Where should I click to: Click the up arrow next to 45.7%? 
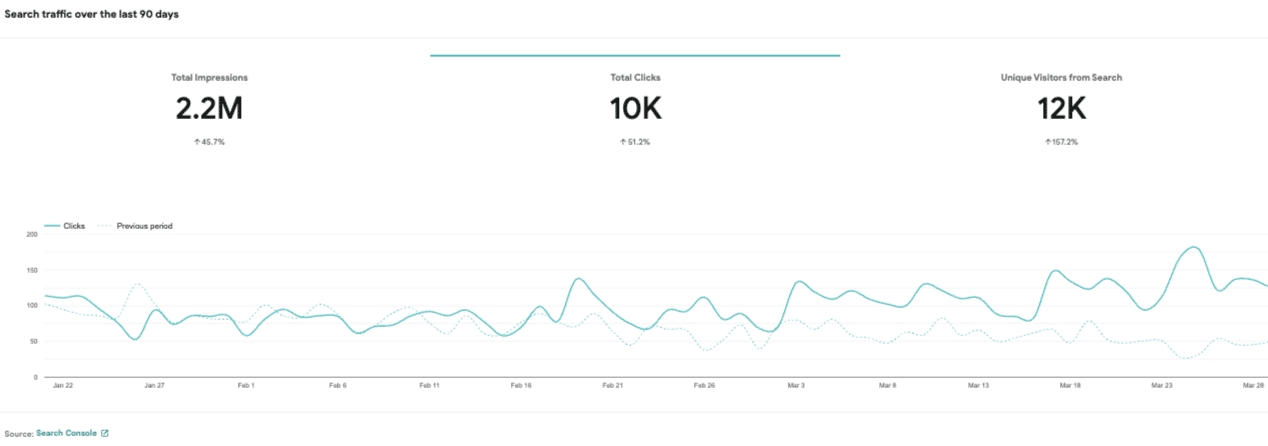[197, 142]
